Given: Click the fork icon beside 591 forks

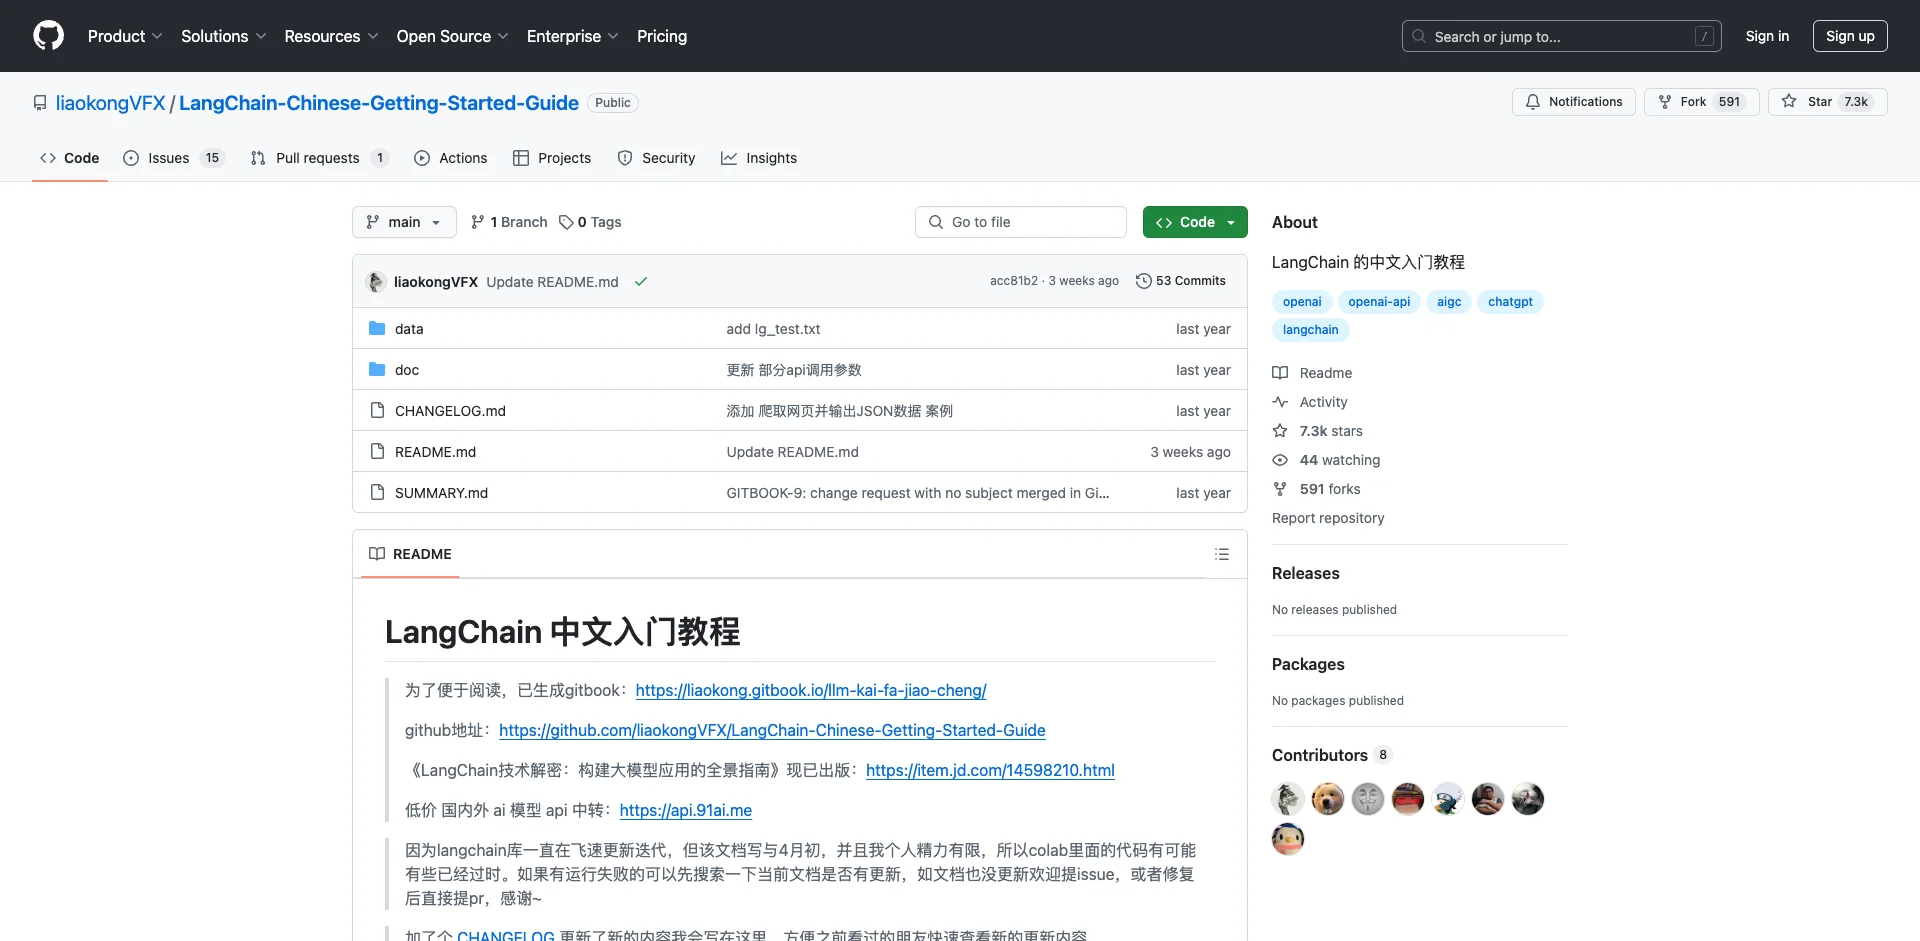Looking at the screenshot, I should [x=1280, y=489].
